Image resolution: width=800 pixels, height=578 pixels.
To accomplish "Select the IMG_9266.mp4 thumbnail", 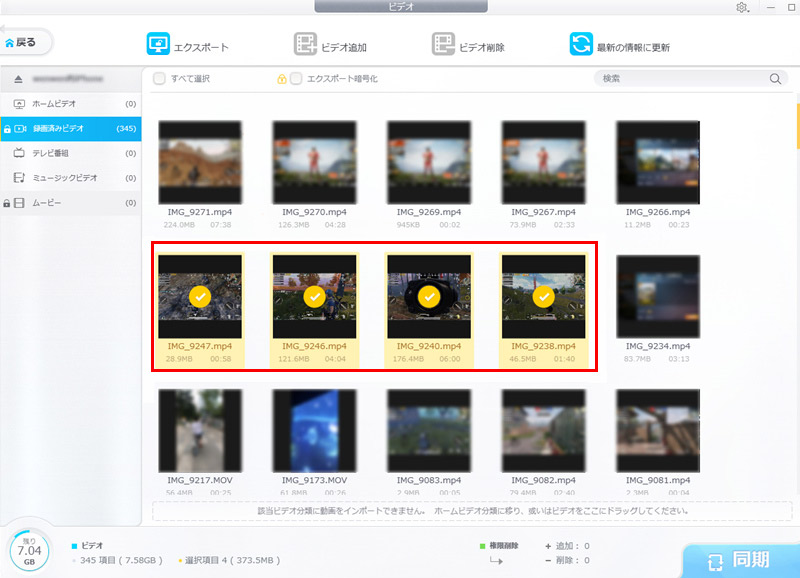I will 658,162.
